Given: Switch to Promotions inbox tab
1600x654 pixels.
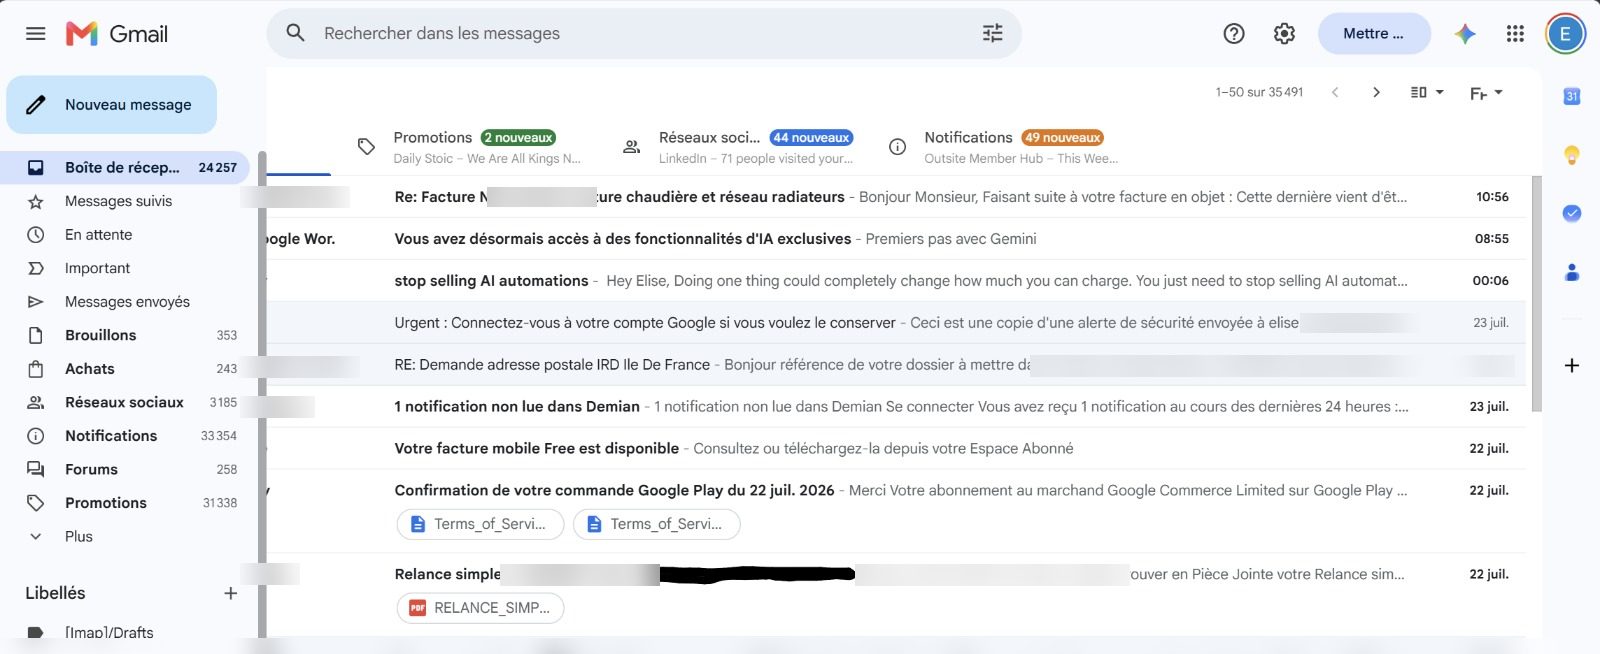Looking at the screenshot, I should pyautogui.click(x=468, y=147).
